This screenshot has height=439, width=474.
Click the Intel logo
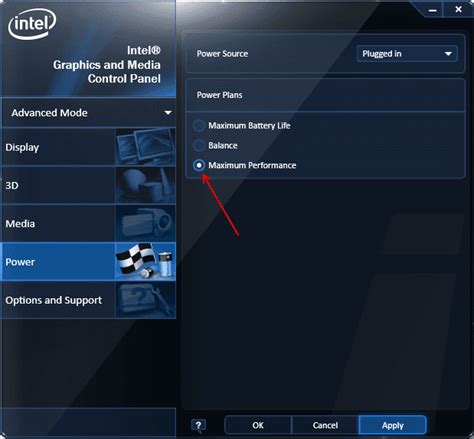pyautogui.click(x=32, y=24)
